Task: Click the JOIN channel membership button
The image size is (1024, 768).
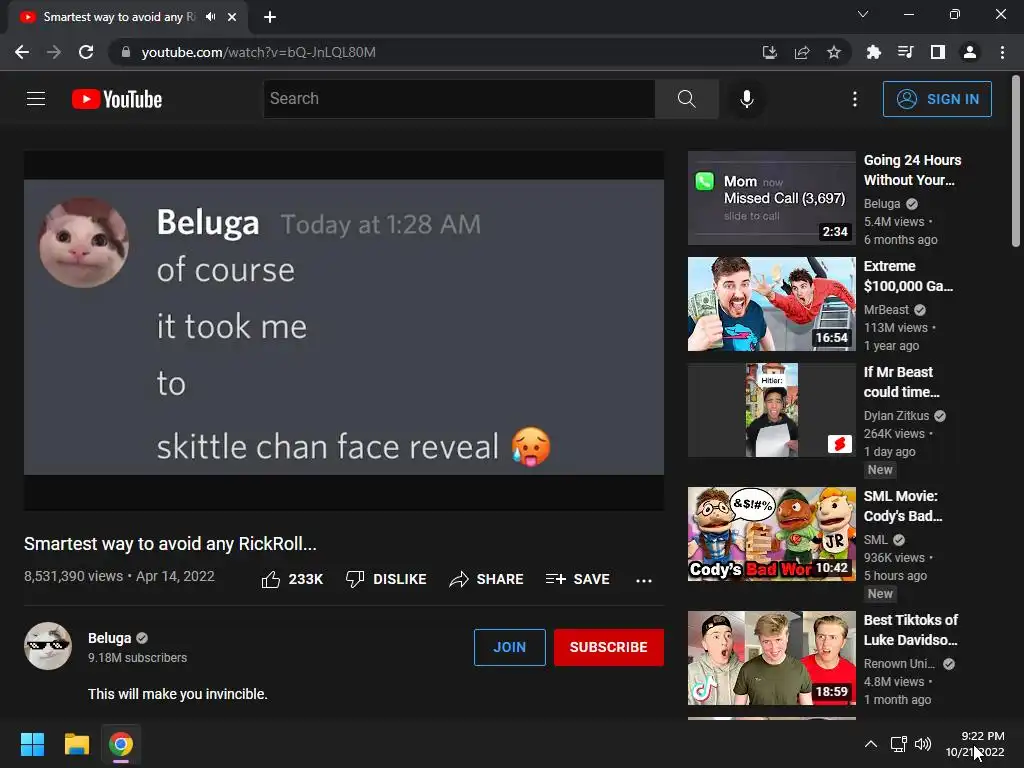Action: (x=509, y=647)
